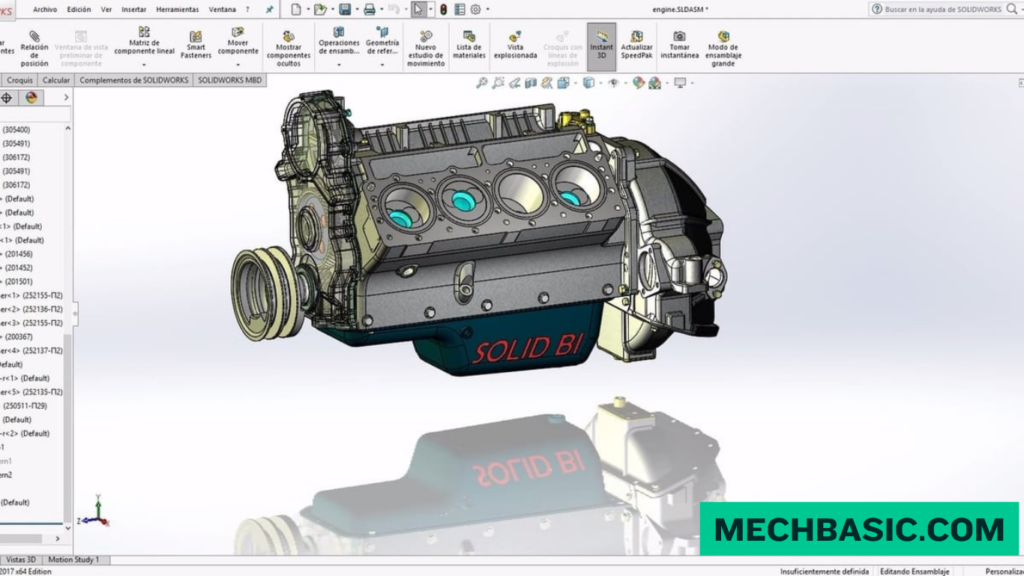Screen dimensions: 1024x576
Task: Open the Options gear icon
Action: [x=475, y=9]
